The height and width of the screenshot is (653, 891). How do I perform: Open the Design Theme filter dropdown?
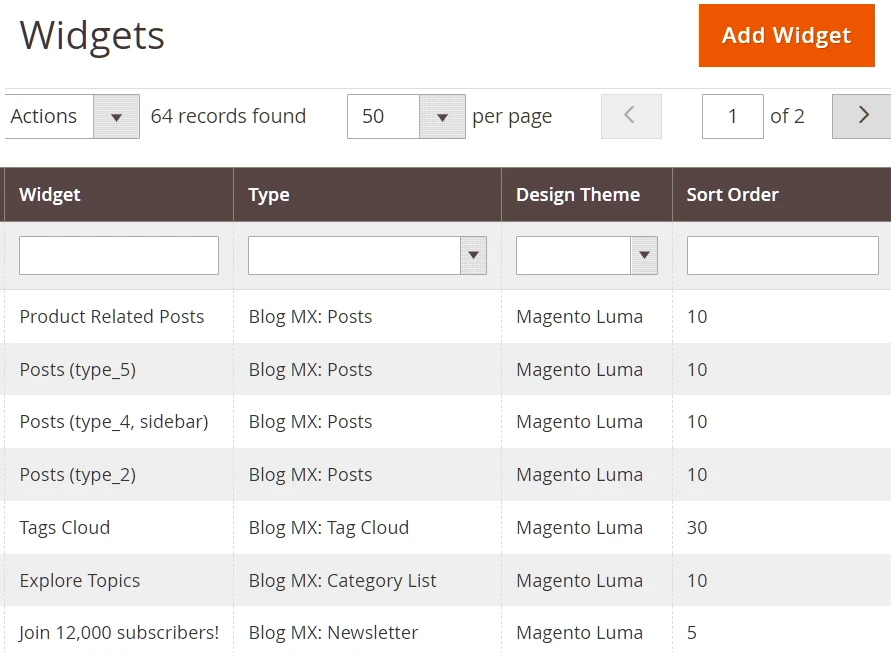coord(586,256)
